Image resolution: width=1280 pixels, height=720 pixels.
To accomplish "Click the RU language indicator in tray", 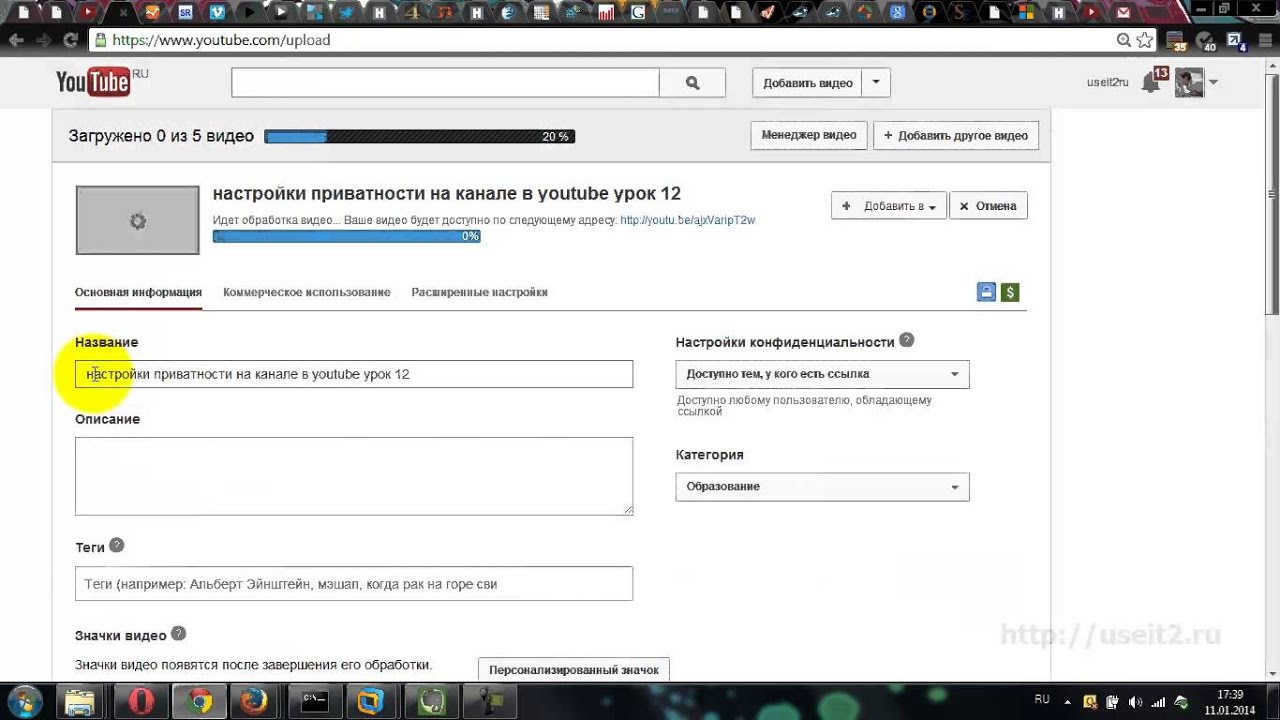I will [x=1042, y=699].
